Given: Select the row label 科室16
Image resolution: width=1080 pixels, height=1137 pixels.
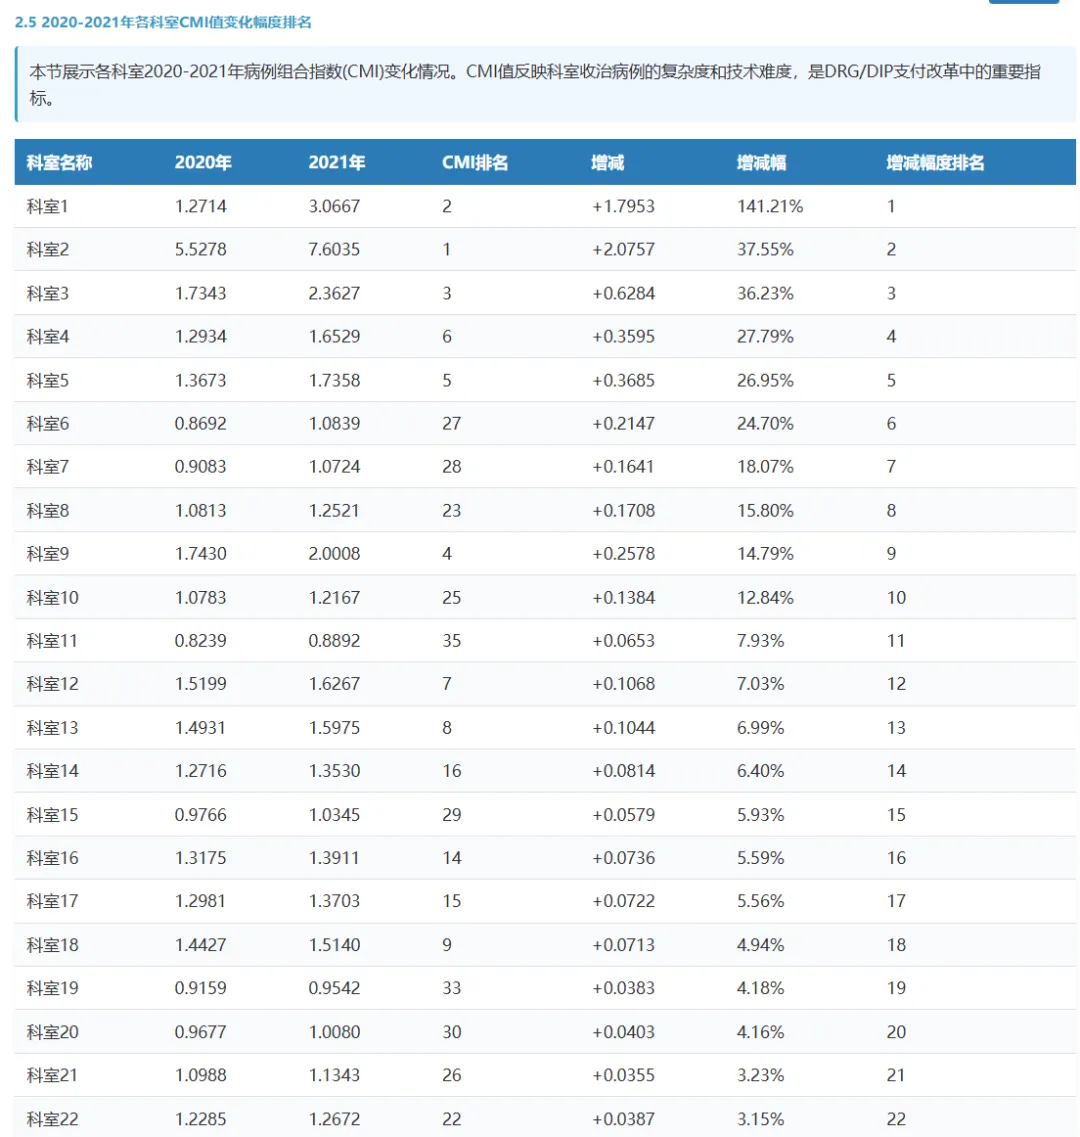Looking at the screenshot, I should point(52,858).
